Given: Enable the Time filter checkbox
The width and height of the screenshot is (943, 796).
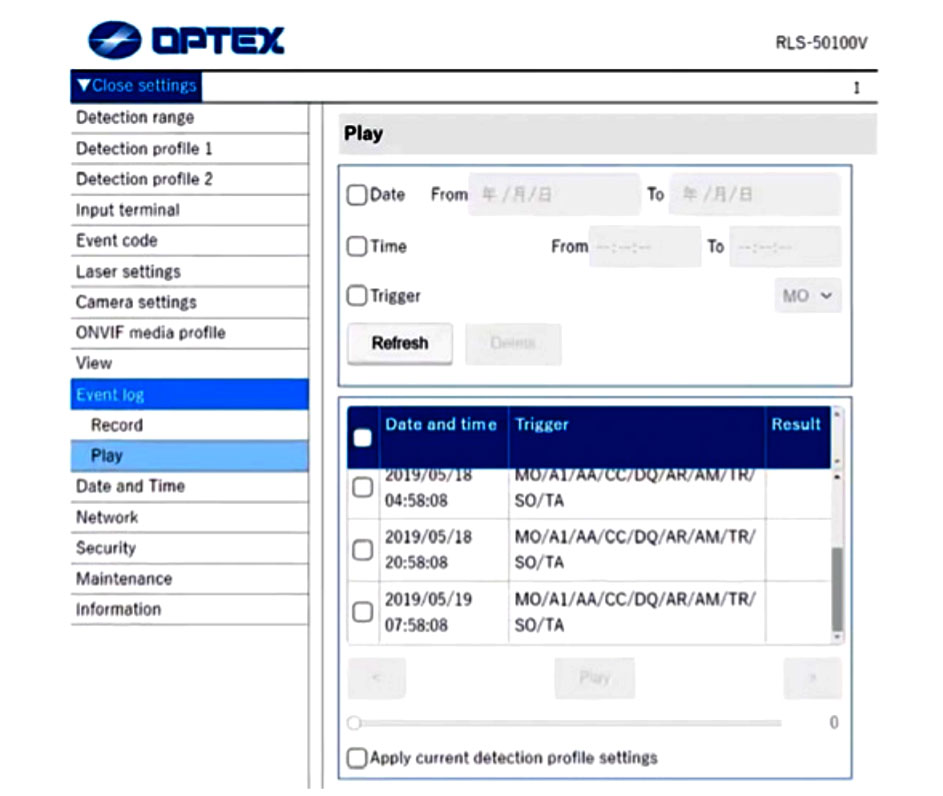Looking at the screenshot, I should (357, 247).
